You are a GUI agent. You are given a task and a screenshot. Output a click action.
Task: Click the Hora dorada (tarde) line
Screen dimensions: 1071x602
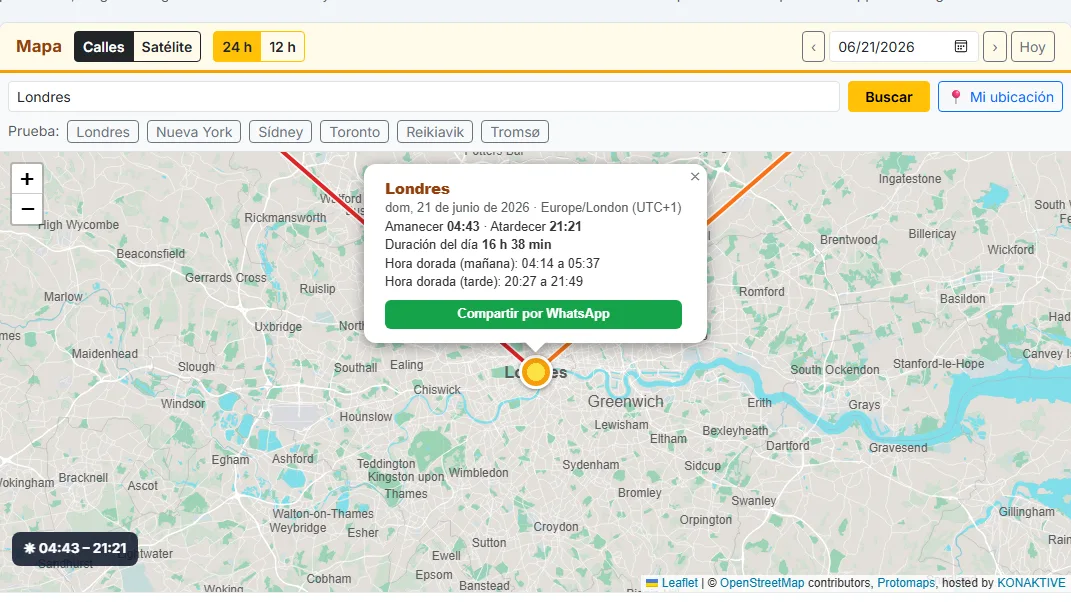tap(484, 282)
